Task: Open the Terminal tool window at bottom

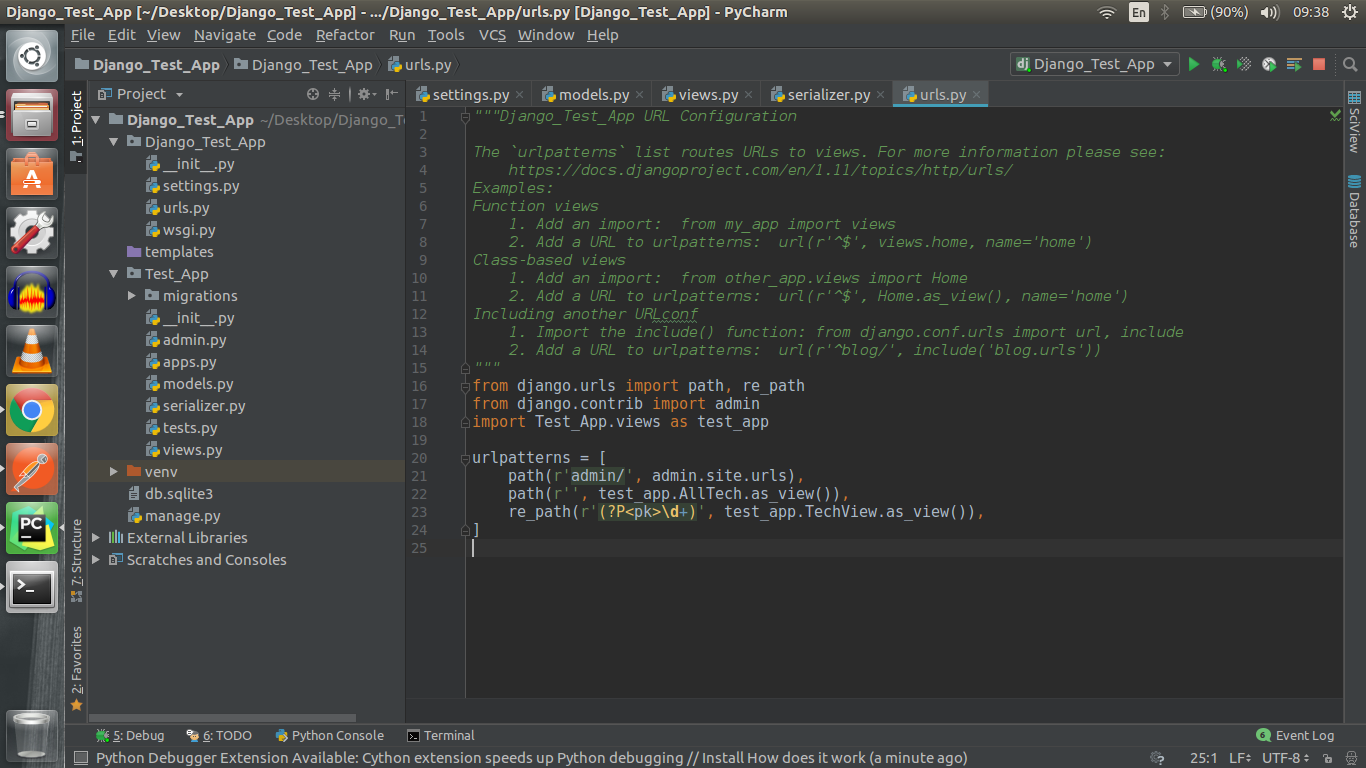Action: pos(441,736)
